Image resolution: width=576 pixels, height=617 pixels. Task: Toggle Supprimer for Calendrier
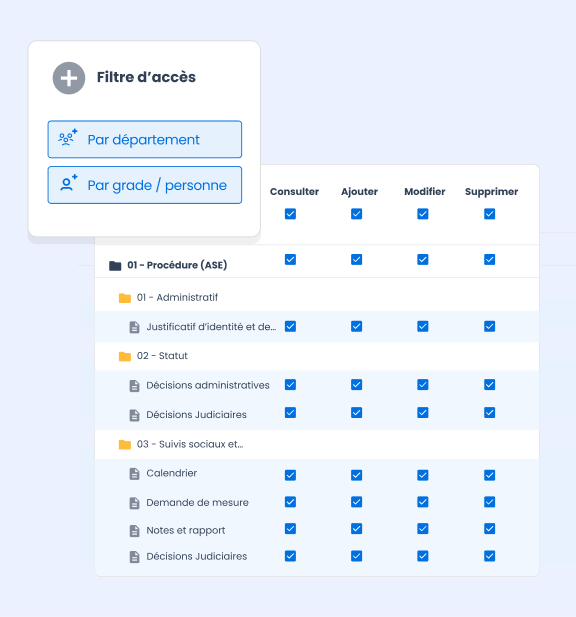coord(489,475)
